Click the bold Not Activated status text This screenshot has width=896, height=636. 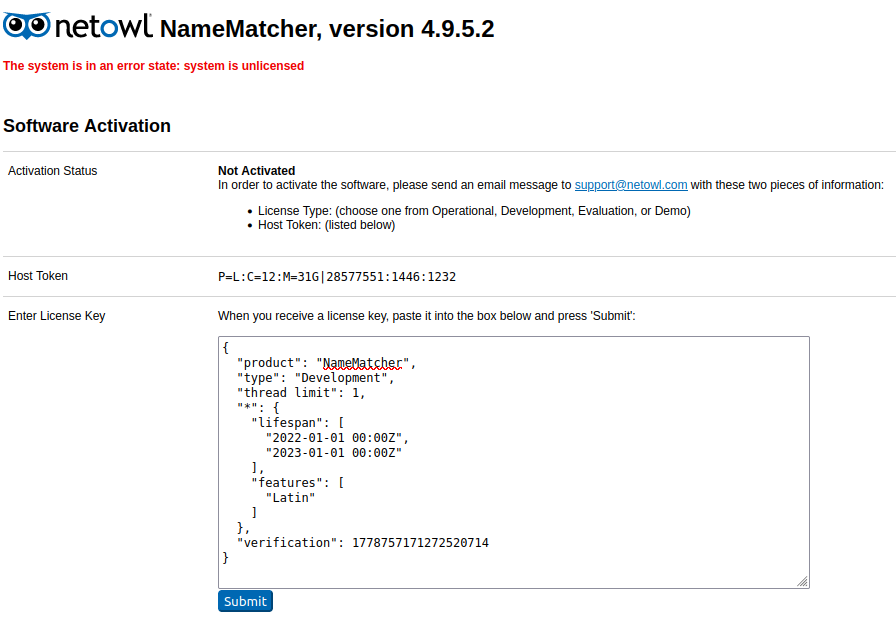click(x=256, y=171)
